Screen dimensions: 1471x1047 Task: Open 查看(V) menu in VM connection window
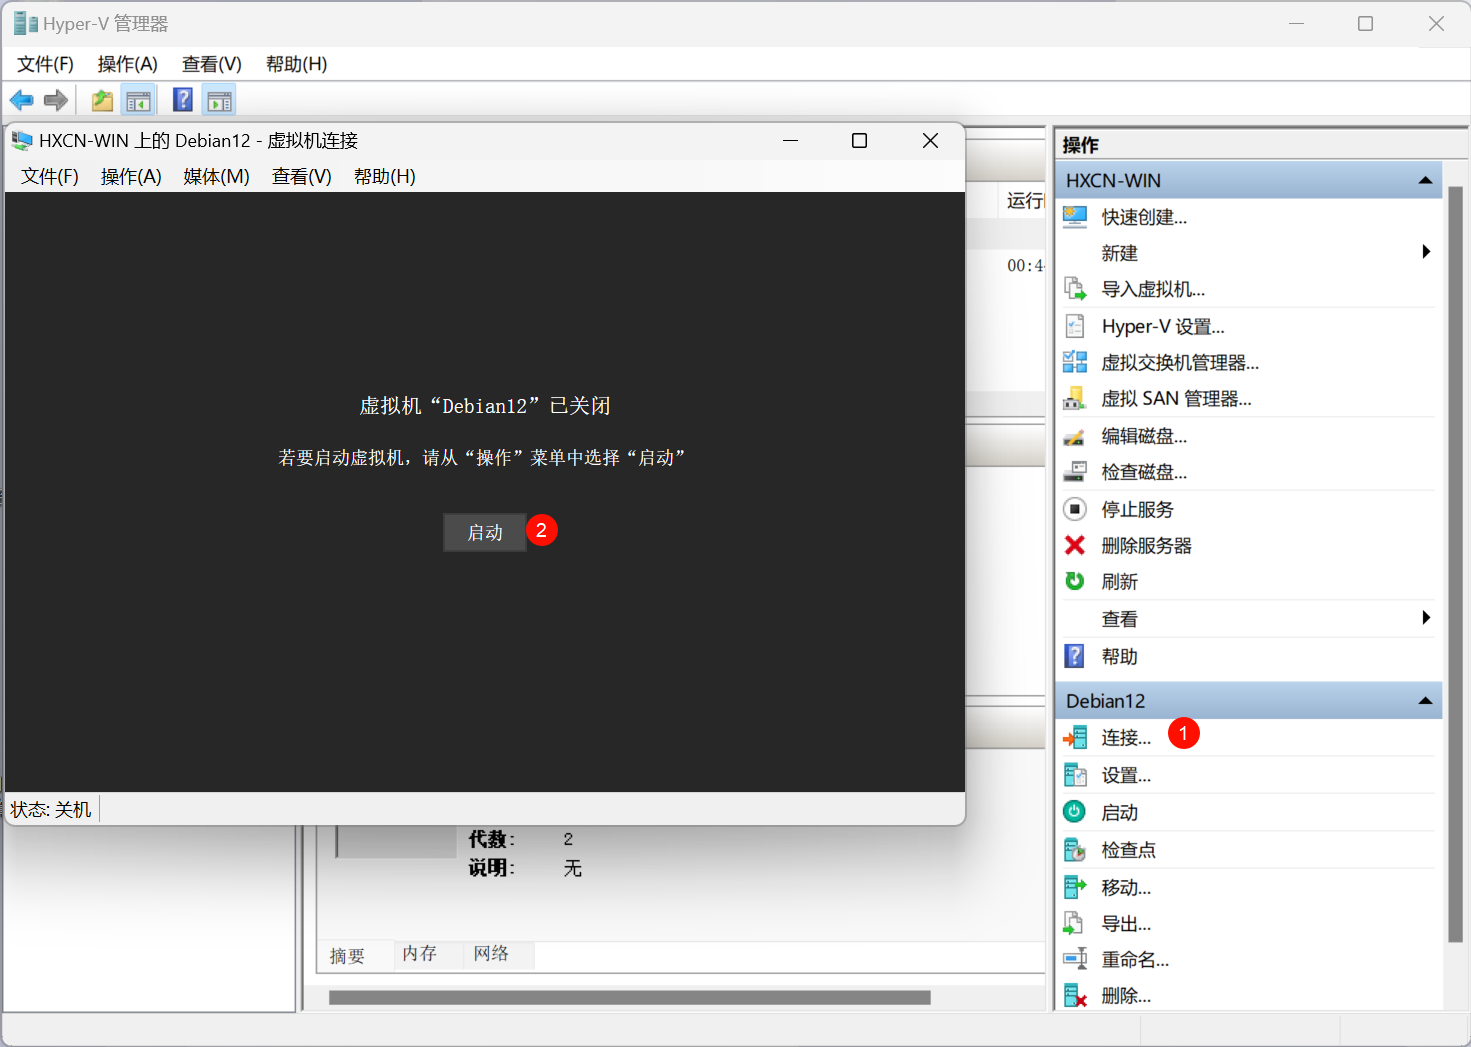tap(302, 176)
